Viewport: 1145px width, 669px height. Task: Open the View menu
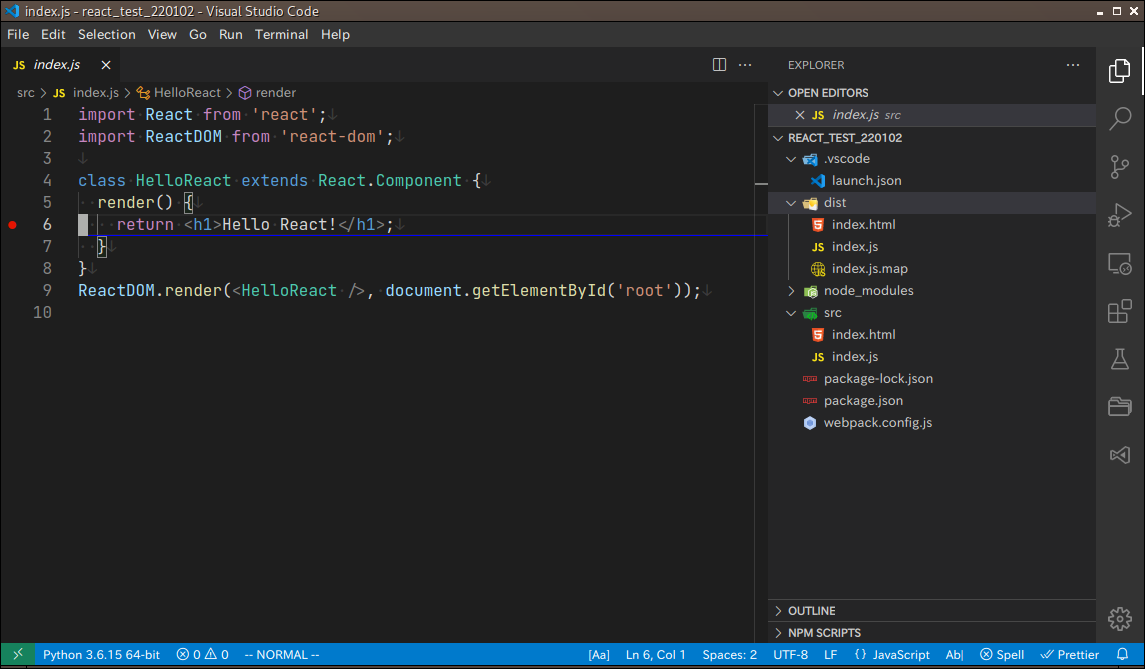coord(162,34)
